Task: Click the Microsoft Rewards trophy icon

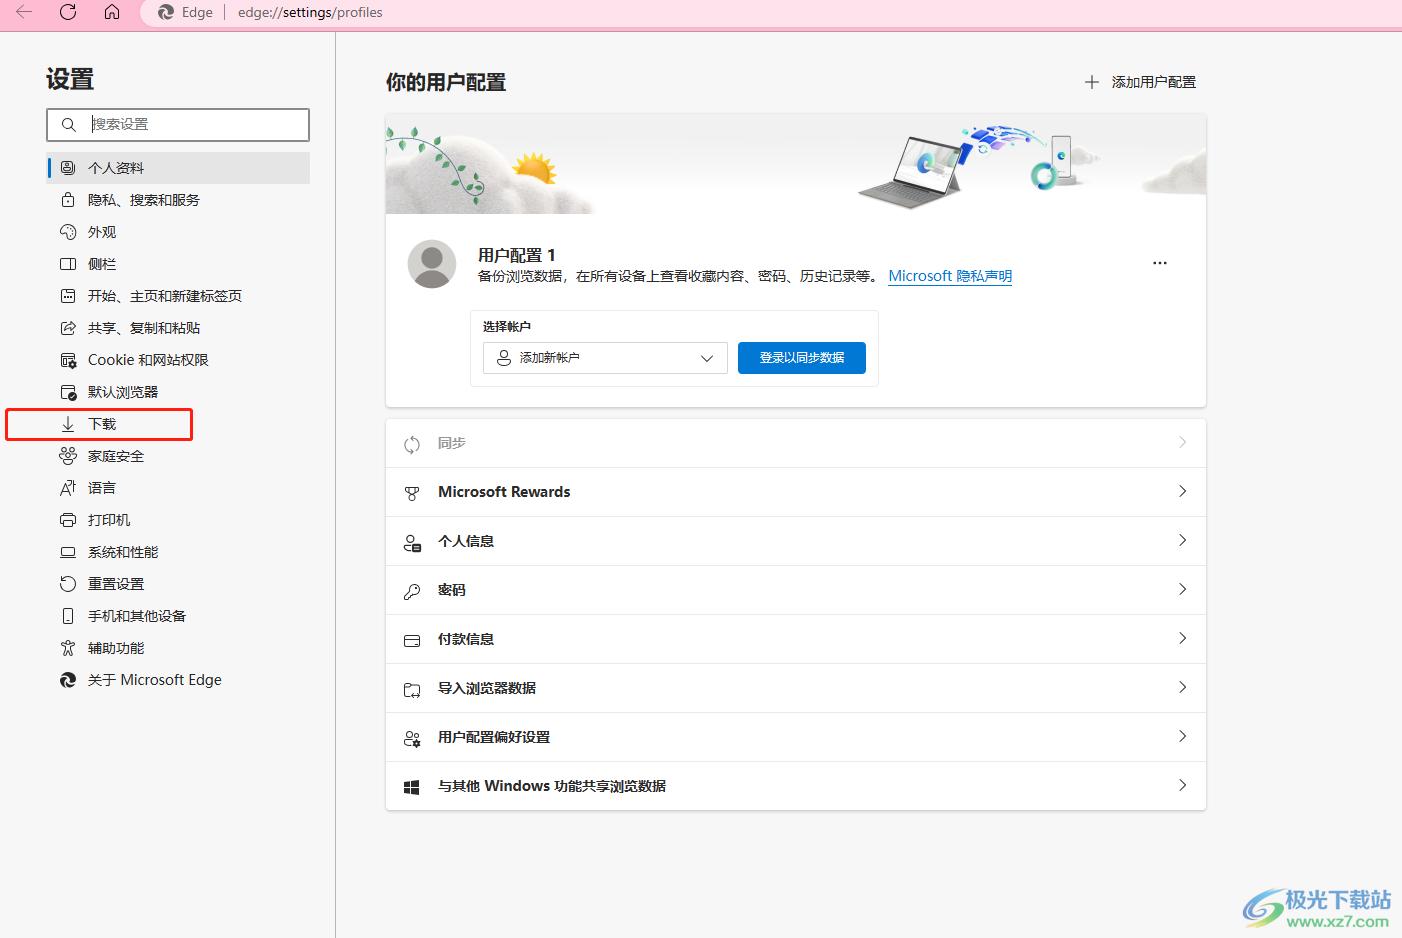Action: click(x=412, y=493)
